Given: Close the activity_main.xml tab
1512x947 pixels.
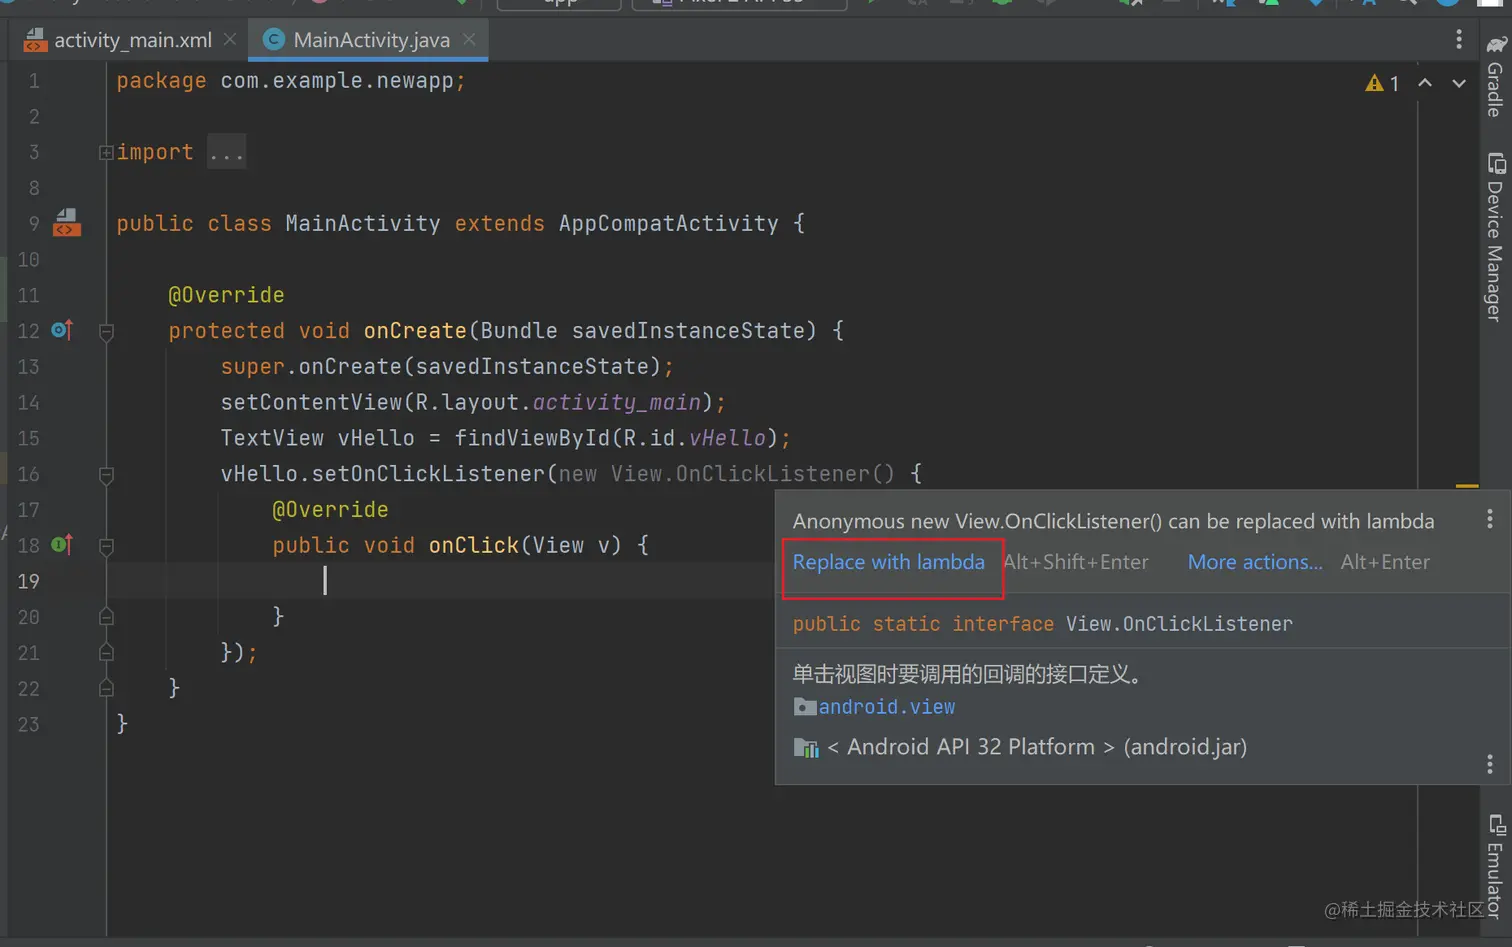Looking at the screenshot, I should click(x=230, y=39).
